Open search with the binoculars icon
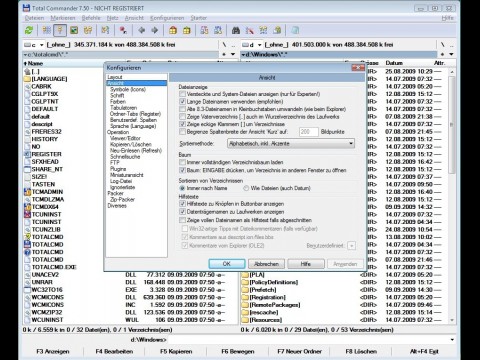 click(236, 30)
